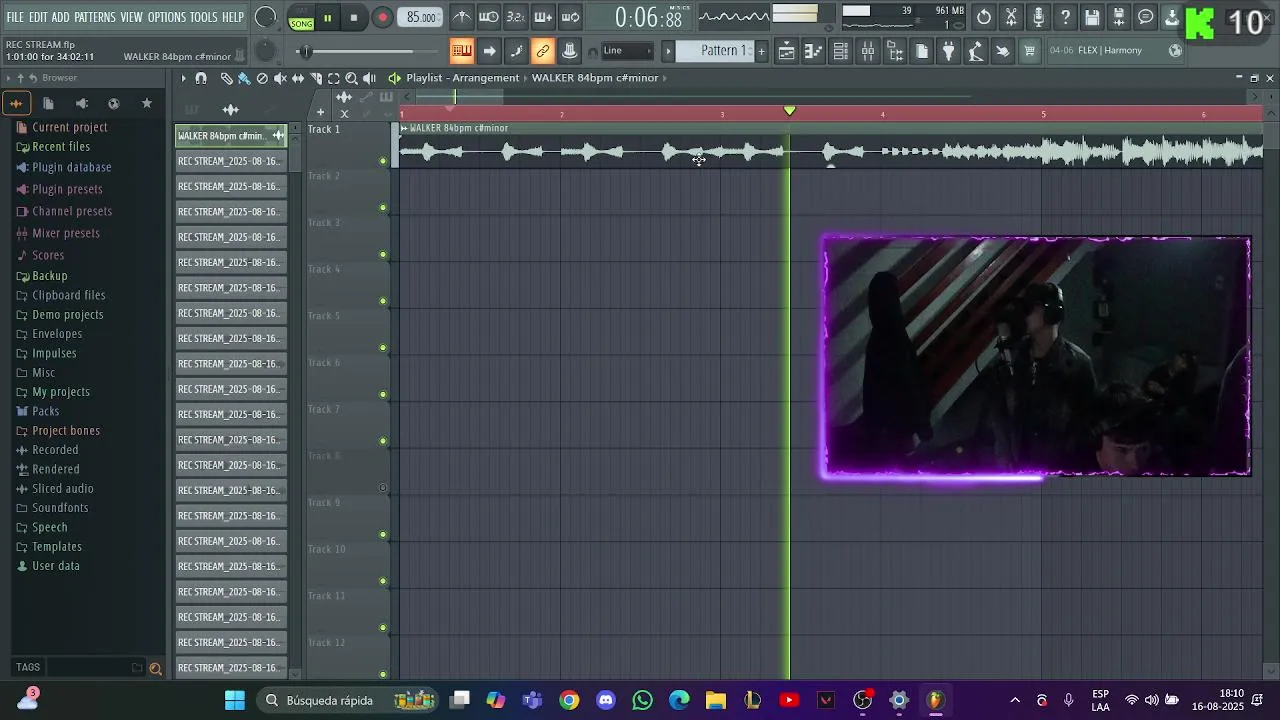Select WALKER 84bpm c#minor clip in picker
Image resolution: width=1280 pixels, height=720 pixels.
pyautogui.click(x=231, y=136)
